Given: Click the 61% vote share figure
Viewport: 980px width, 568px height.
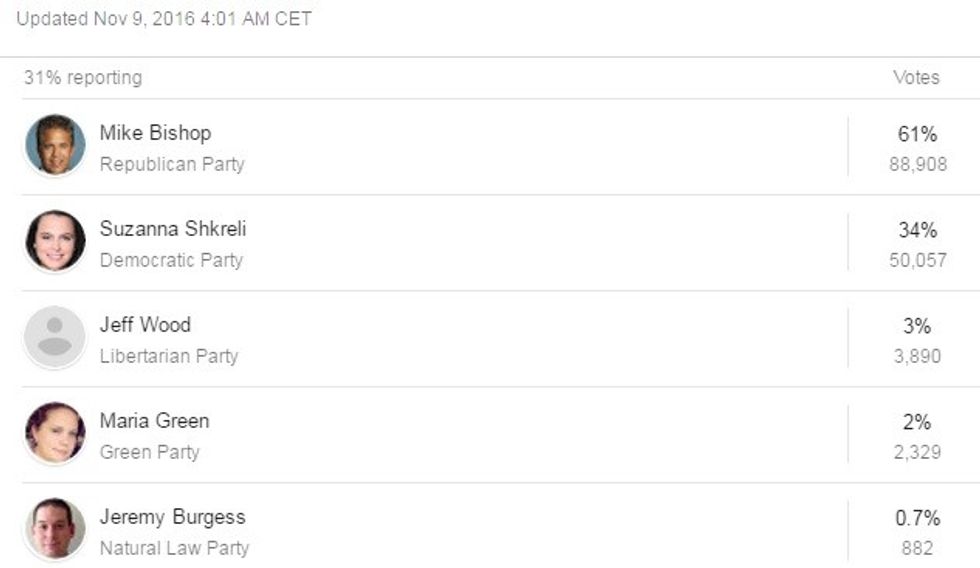Looking at the screenshot, I should (x=917, y=134).
